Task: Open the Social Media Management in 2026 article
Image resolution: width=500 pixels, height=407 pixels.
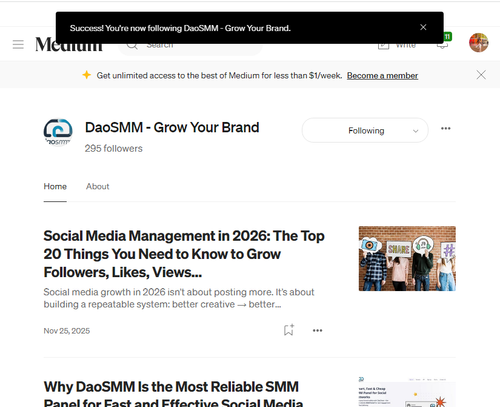Action: [x=184, y=254]
